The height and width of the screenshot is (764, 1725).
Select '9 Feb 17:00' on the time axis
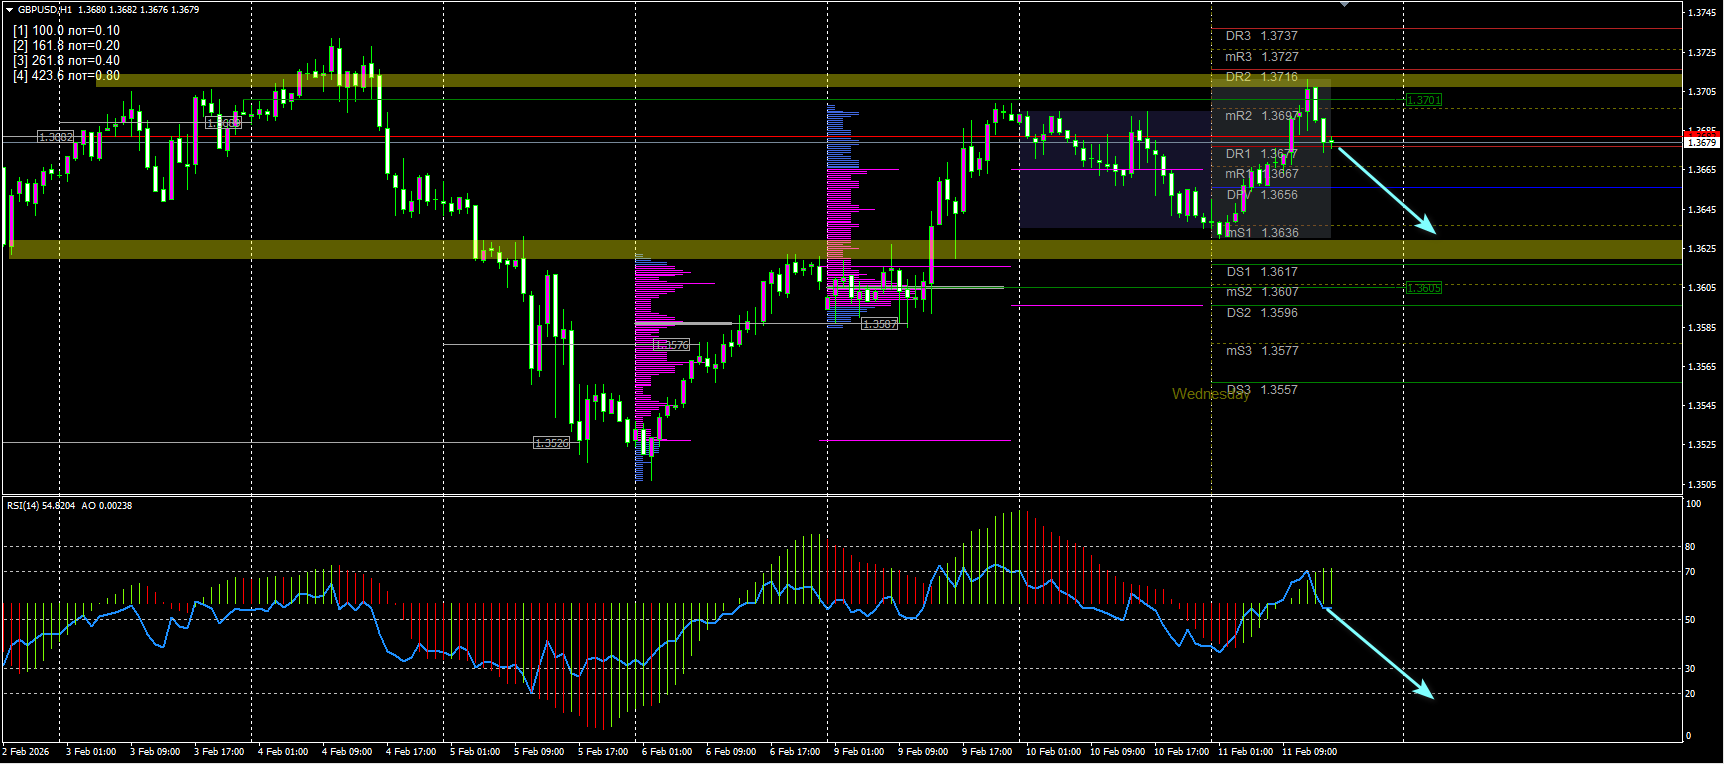click(x=987, y=752)
